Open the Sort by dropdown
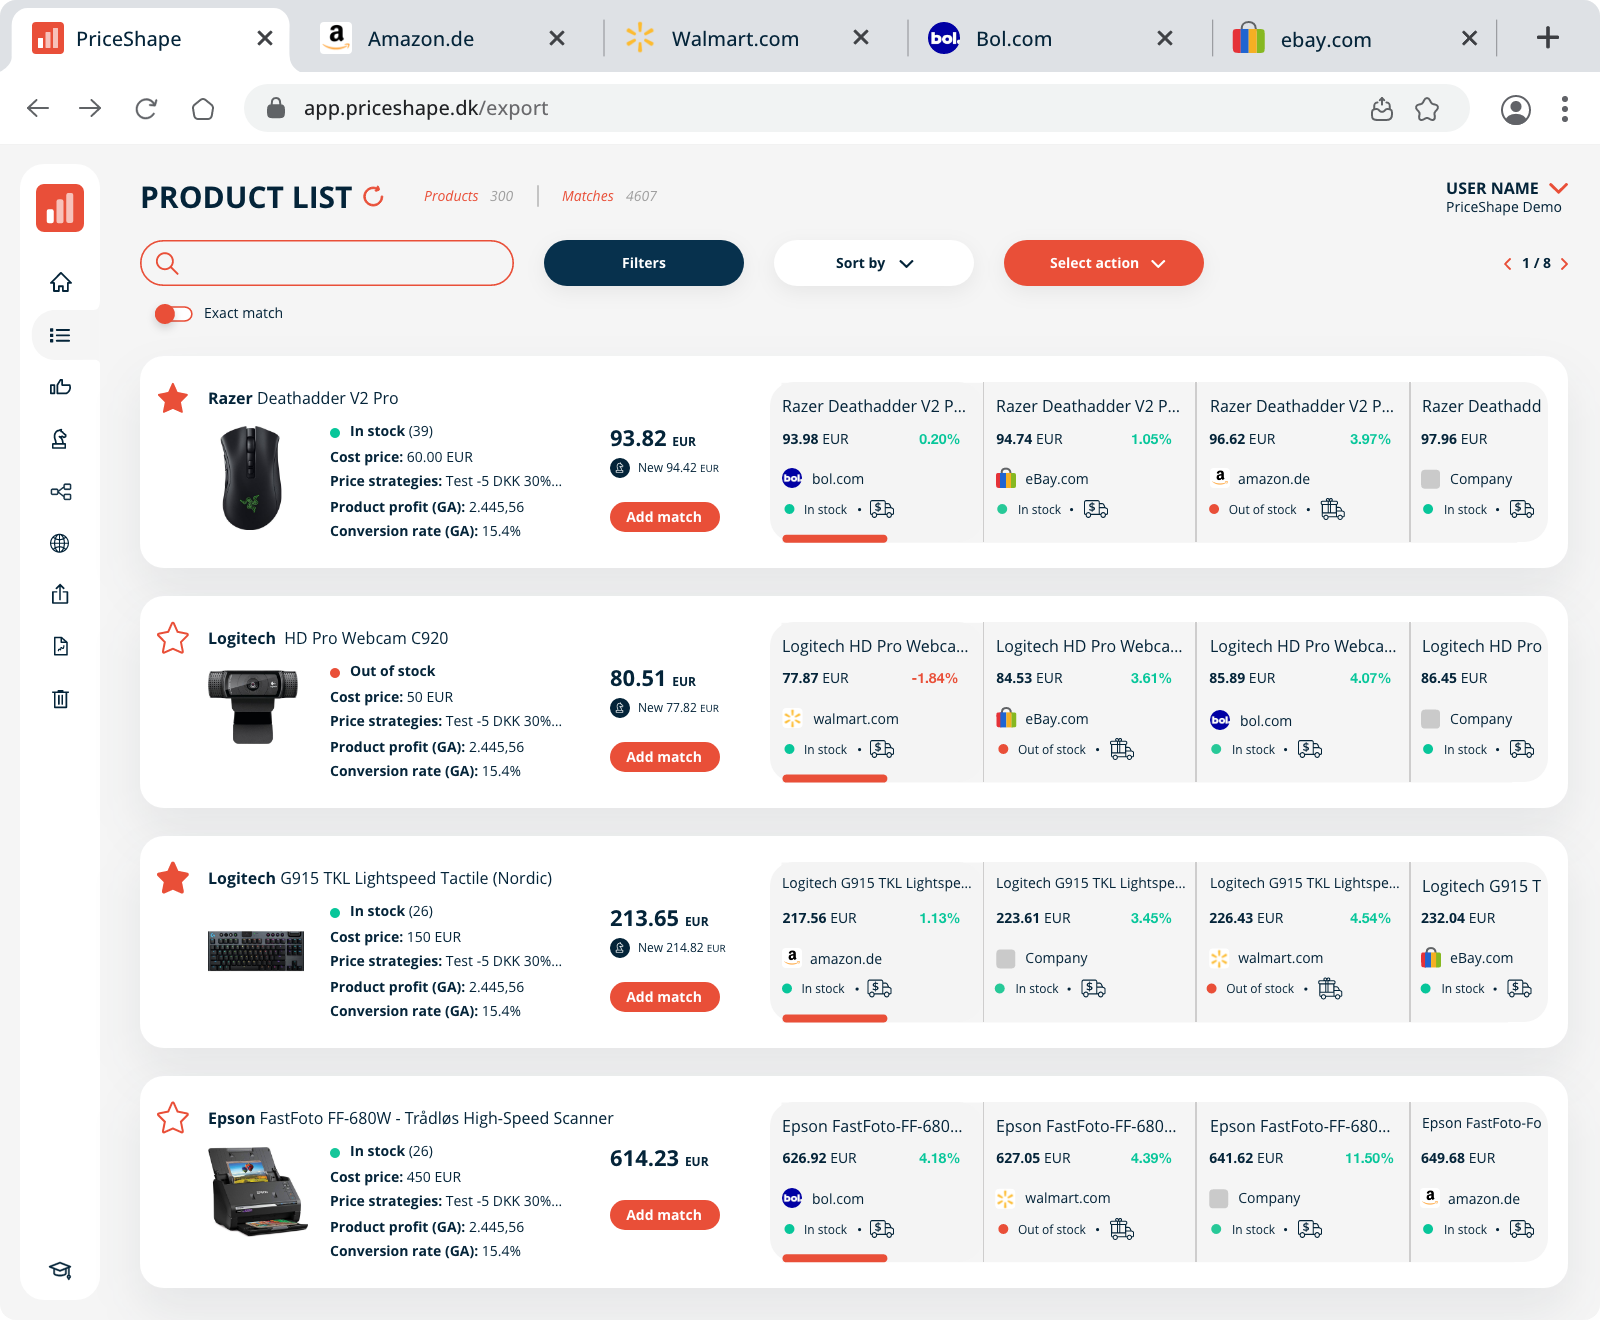 point(874,263)
